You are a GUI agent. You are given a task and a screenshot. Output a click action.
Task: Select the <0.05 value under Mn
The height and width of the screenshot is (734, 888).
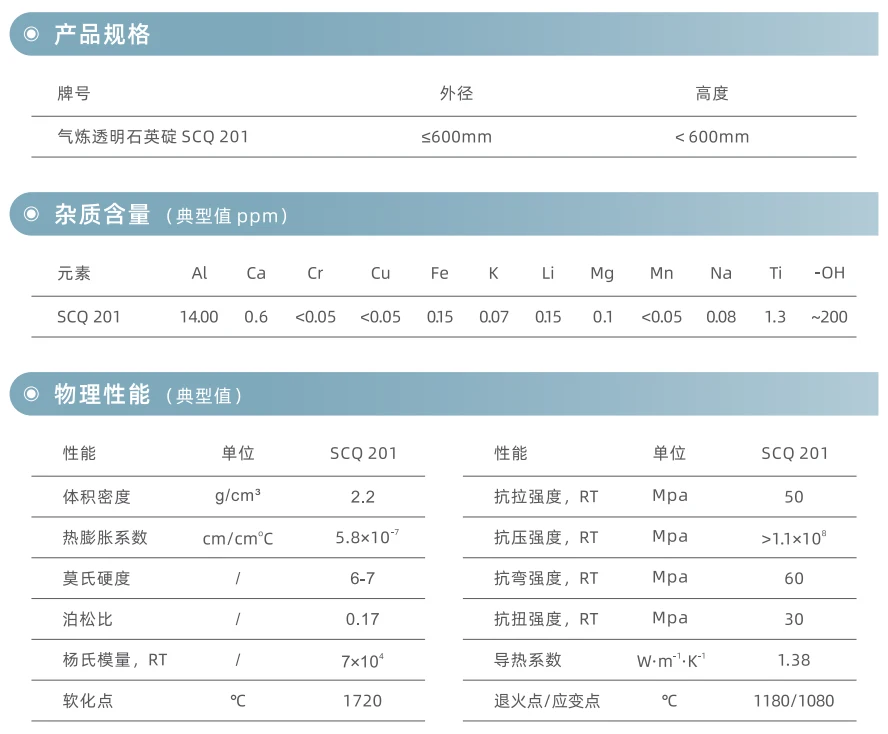click(661, 317)
